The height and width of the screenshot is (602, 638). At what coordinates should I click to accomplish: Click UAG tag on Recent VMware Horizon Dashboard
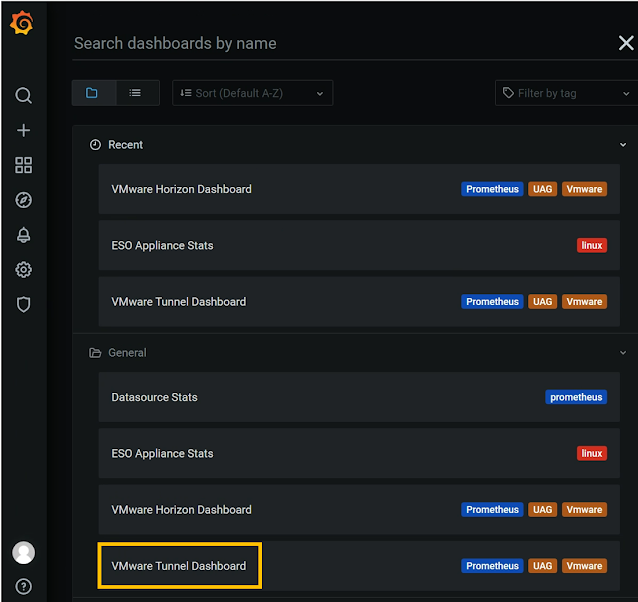542,189
